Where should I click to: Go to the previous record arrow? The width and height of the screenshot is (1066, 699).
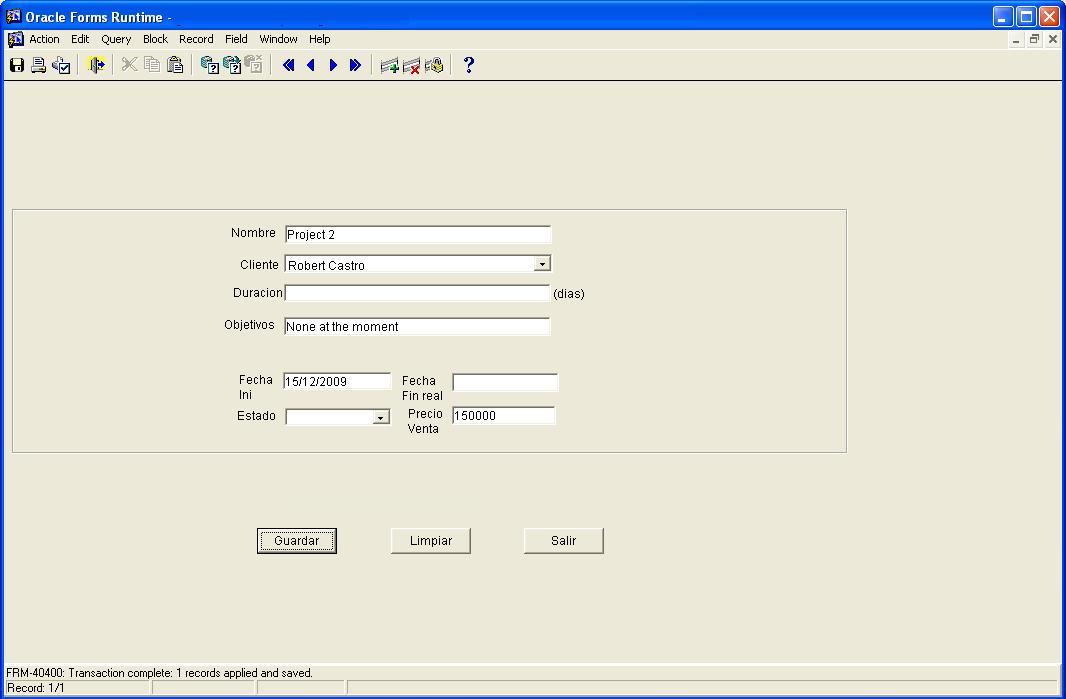click(x=311, y=65)
